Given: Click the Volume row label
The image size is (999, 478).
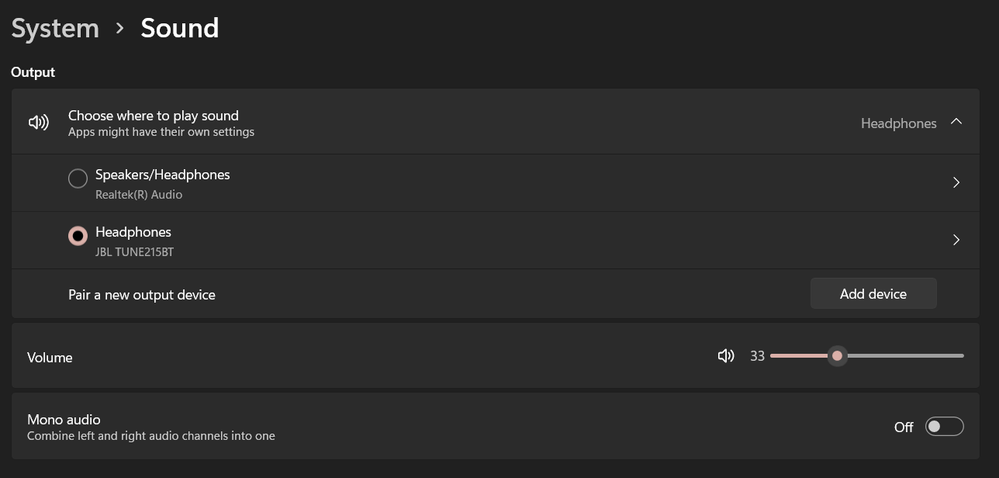Looking at the screenshot, I should click(x=50, y=357).
